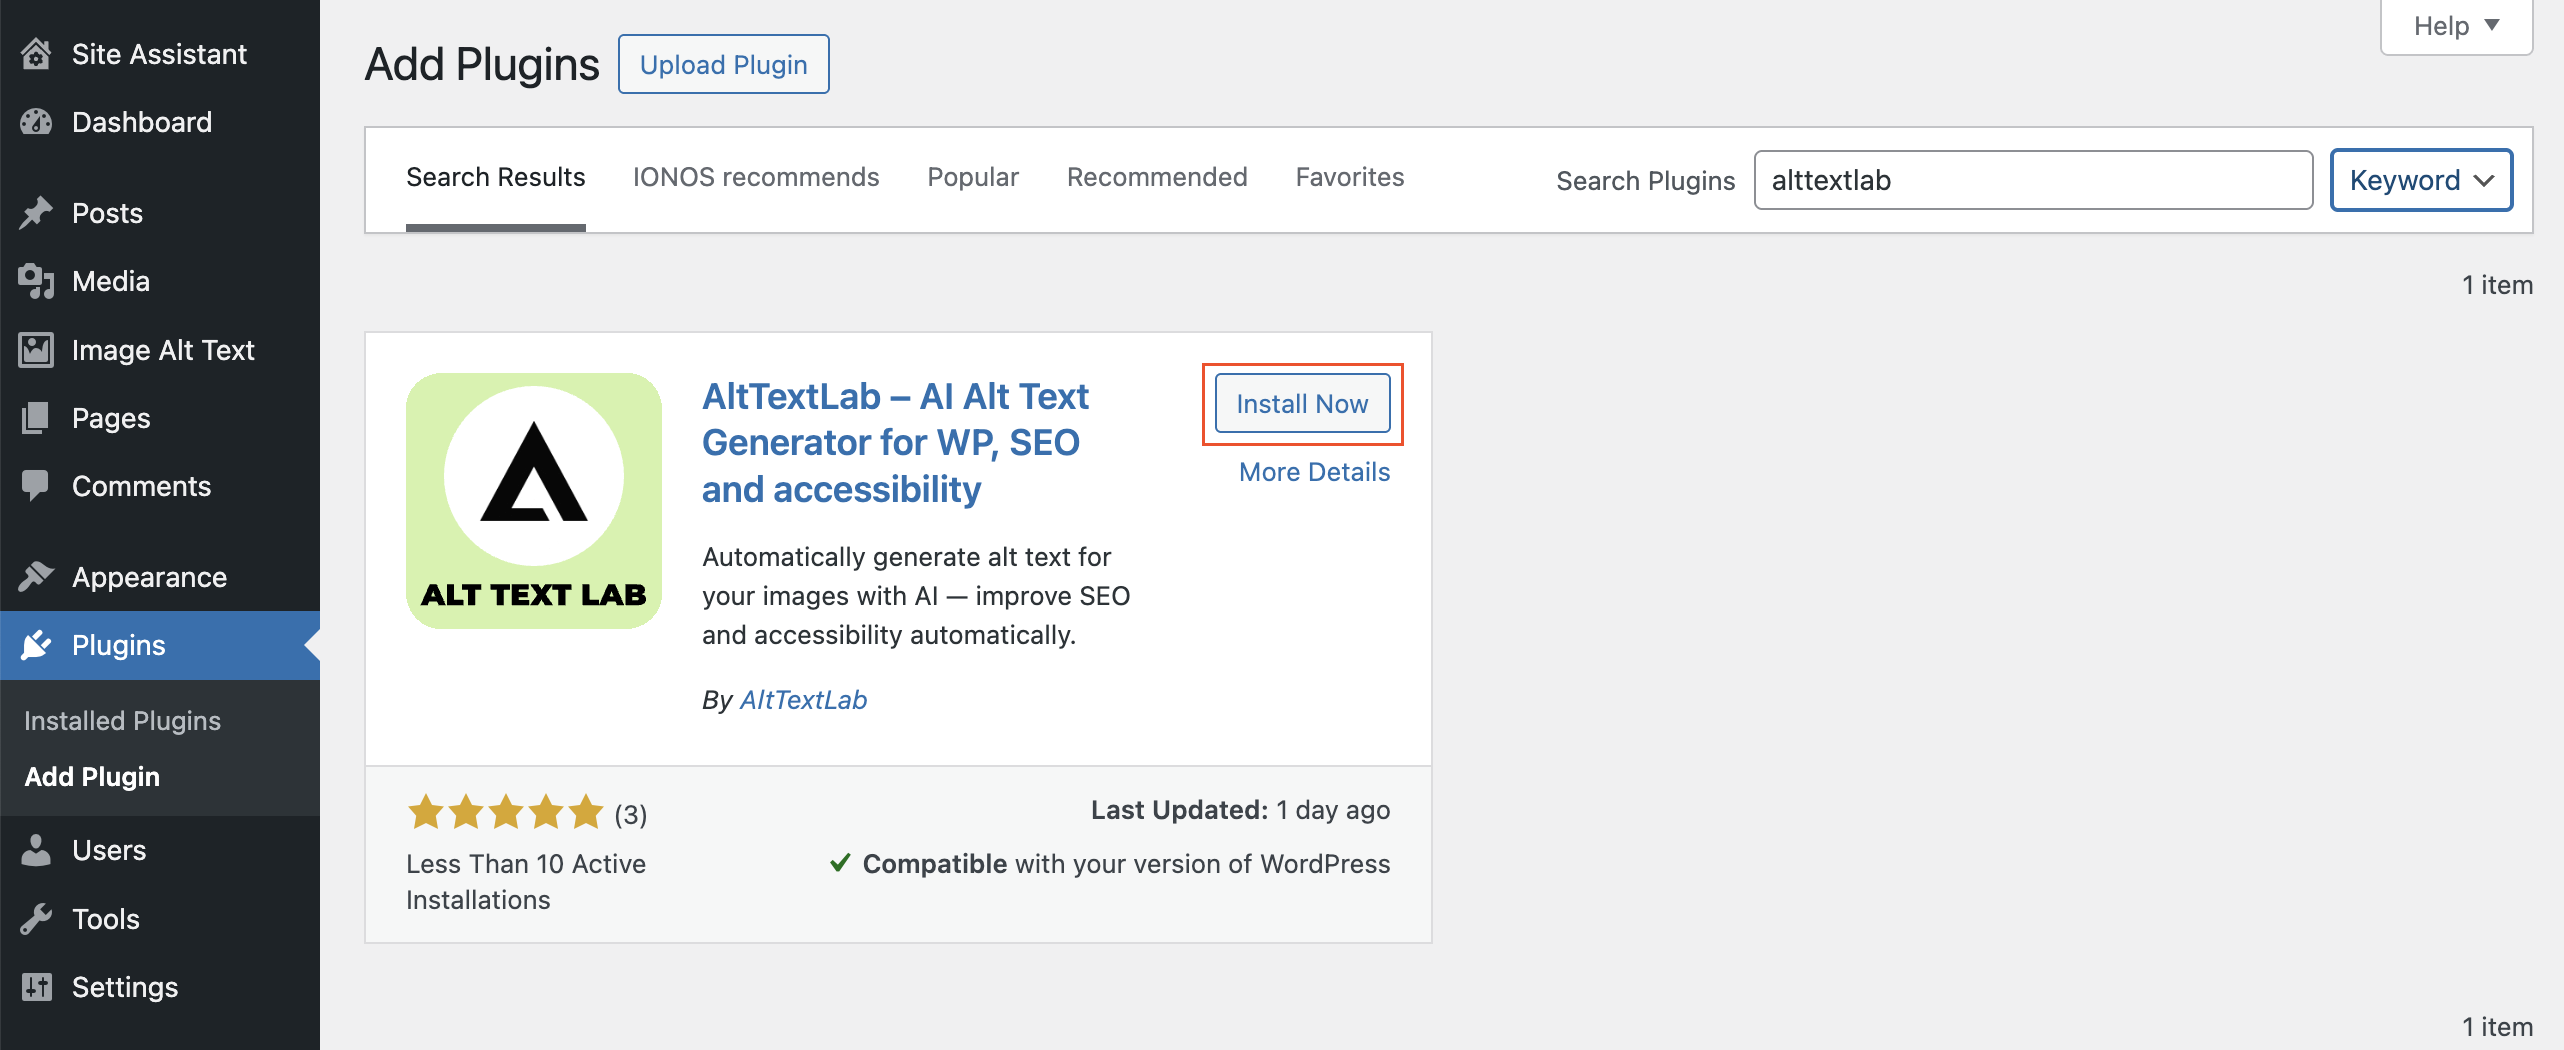Open the Appearance menu item
Screen dimensions: 2564x1050
(x=160, y=577)
